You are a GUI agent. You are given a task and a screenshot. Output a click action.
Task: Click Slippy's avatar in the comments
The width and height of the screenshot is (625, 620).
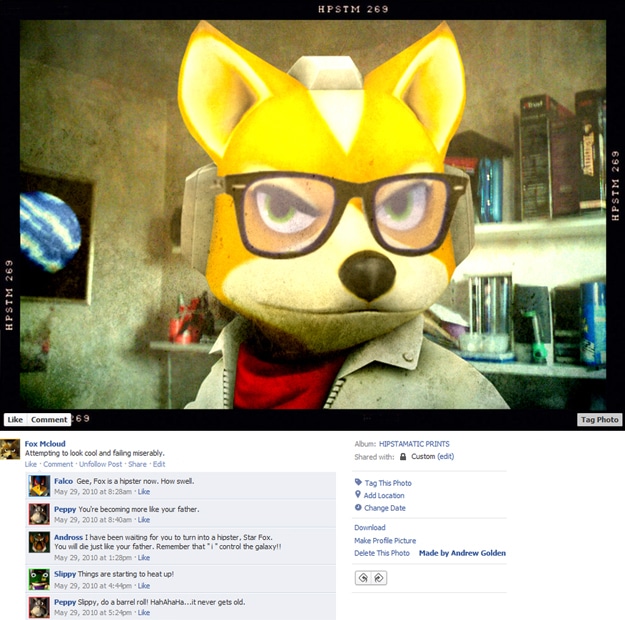pyautogui.click(x=39, y=579)
